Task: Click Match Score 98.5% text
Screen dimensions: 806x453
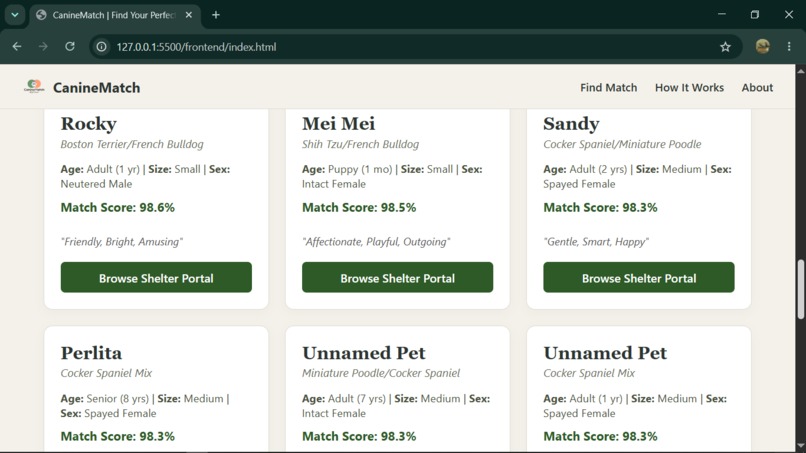Action: (x=359, y=208)
